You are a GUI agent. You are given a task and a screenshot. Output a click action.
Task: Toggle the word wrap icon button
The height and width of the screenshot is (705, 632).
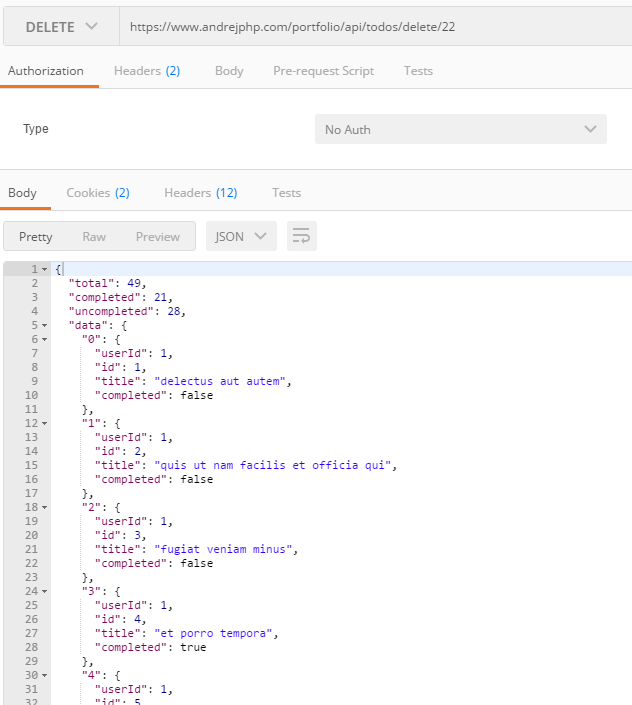[x=302, y=236]
